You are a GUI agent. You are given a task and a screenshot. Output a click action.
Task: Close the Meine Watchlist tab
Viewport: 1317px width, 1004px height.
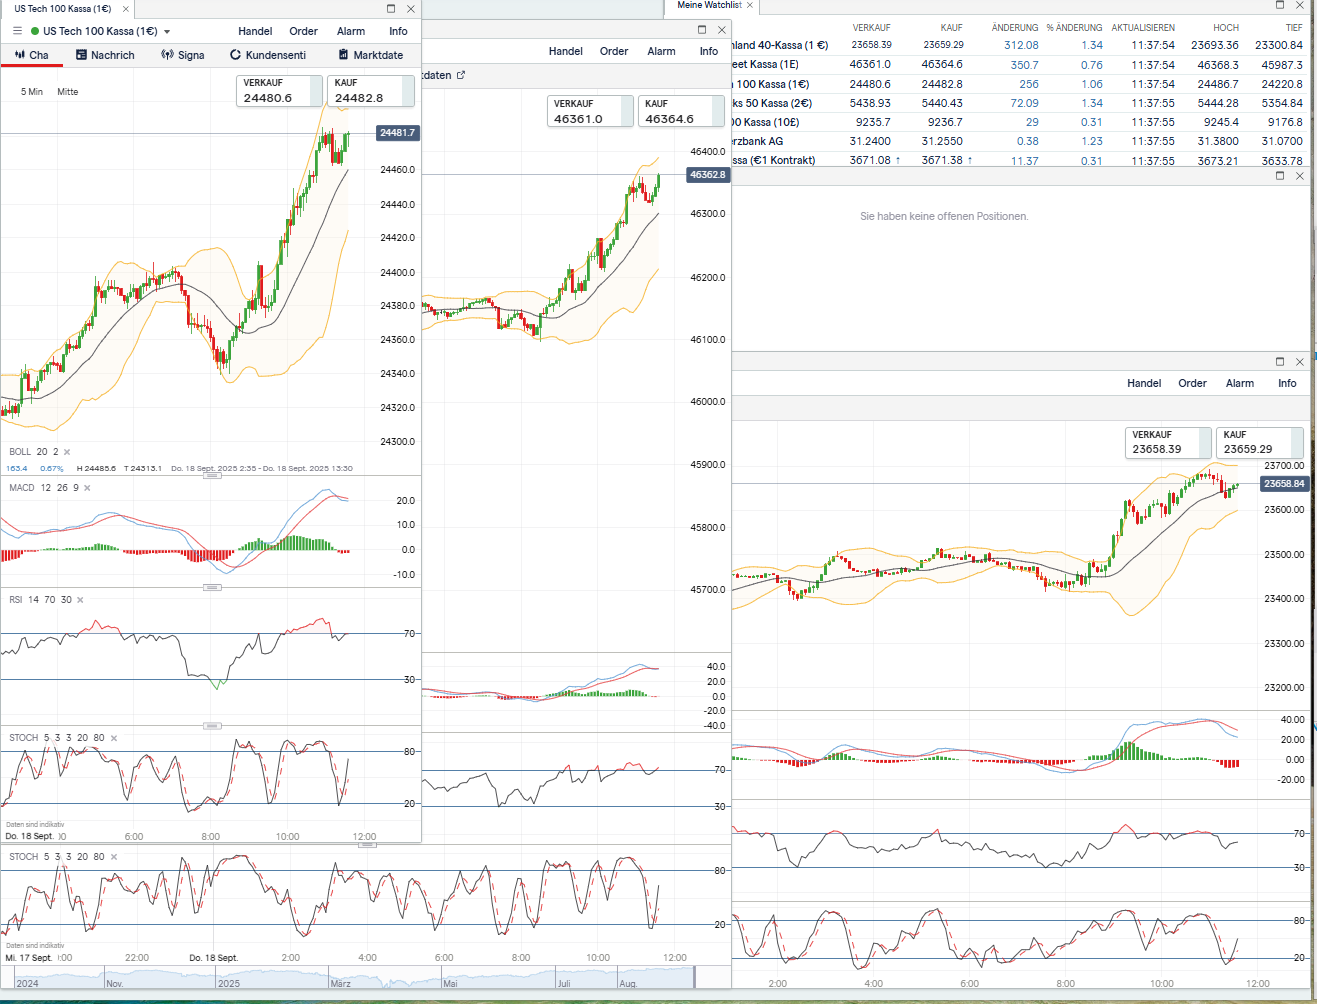pos(750,5)
